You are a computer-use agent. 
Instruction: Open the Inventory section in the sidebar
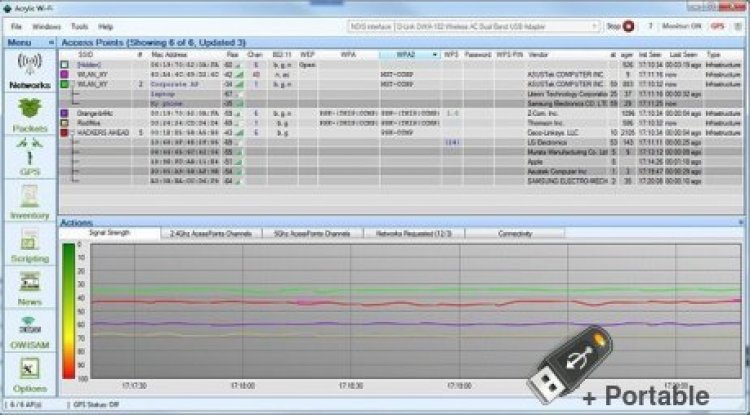pyautogui.click(x=30, y=201)
